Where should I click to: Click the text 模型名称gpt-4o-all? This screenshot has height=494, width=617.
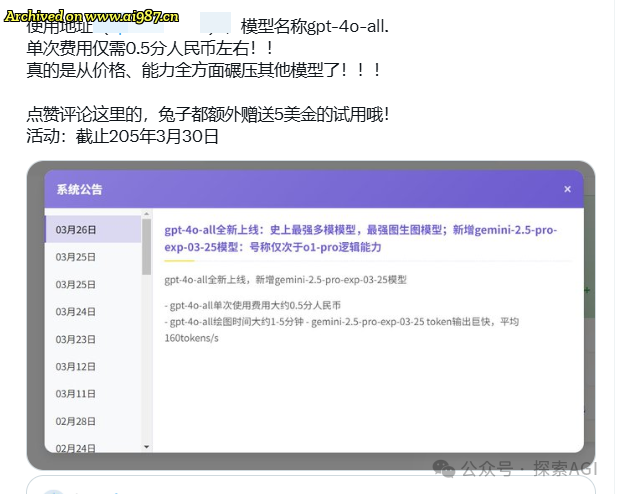tap(315, 26)
